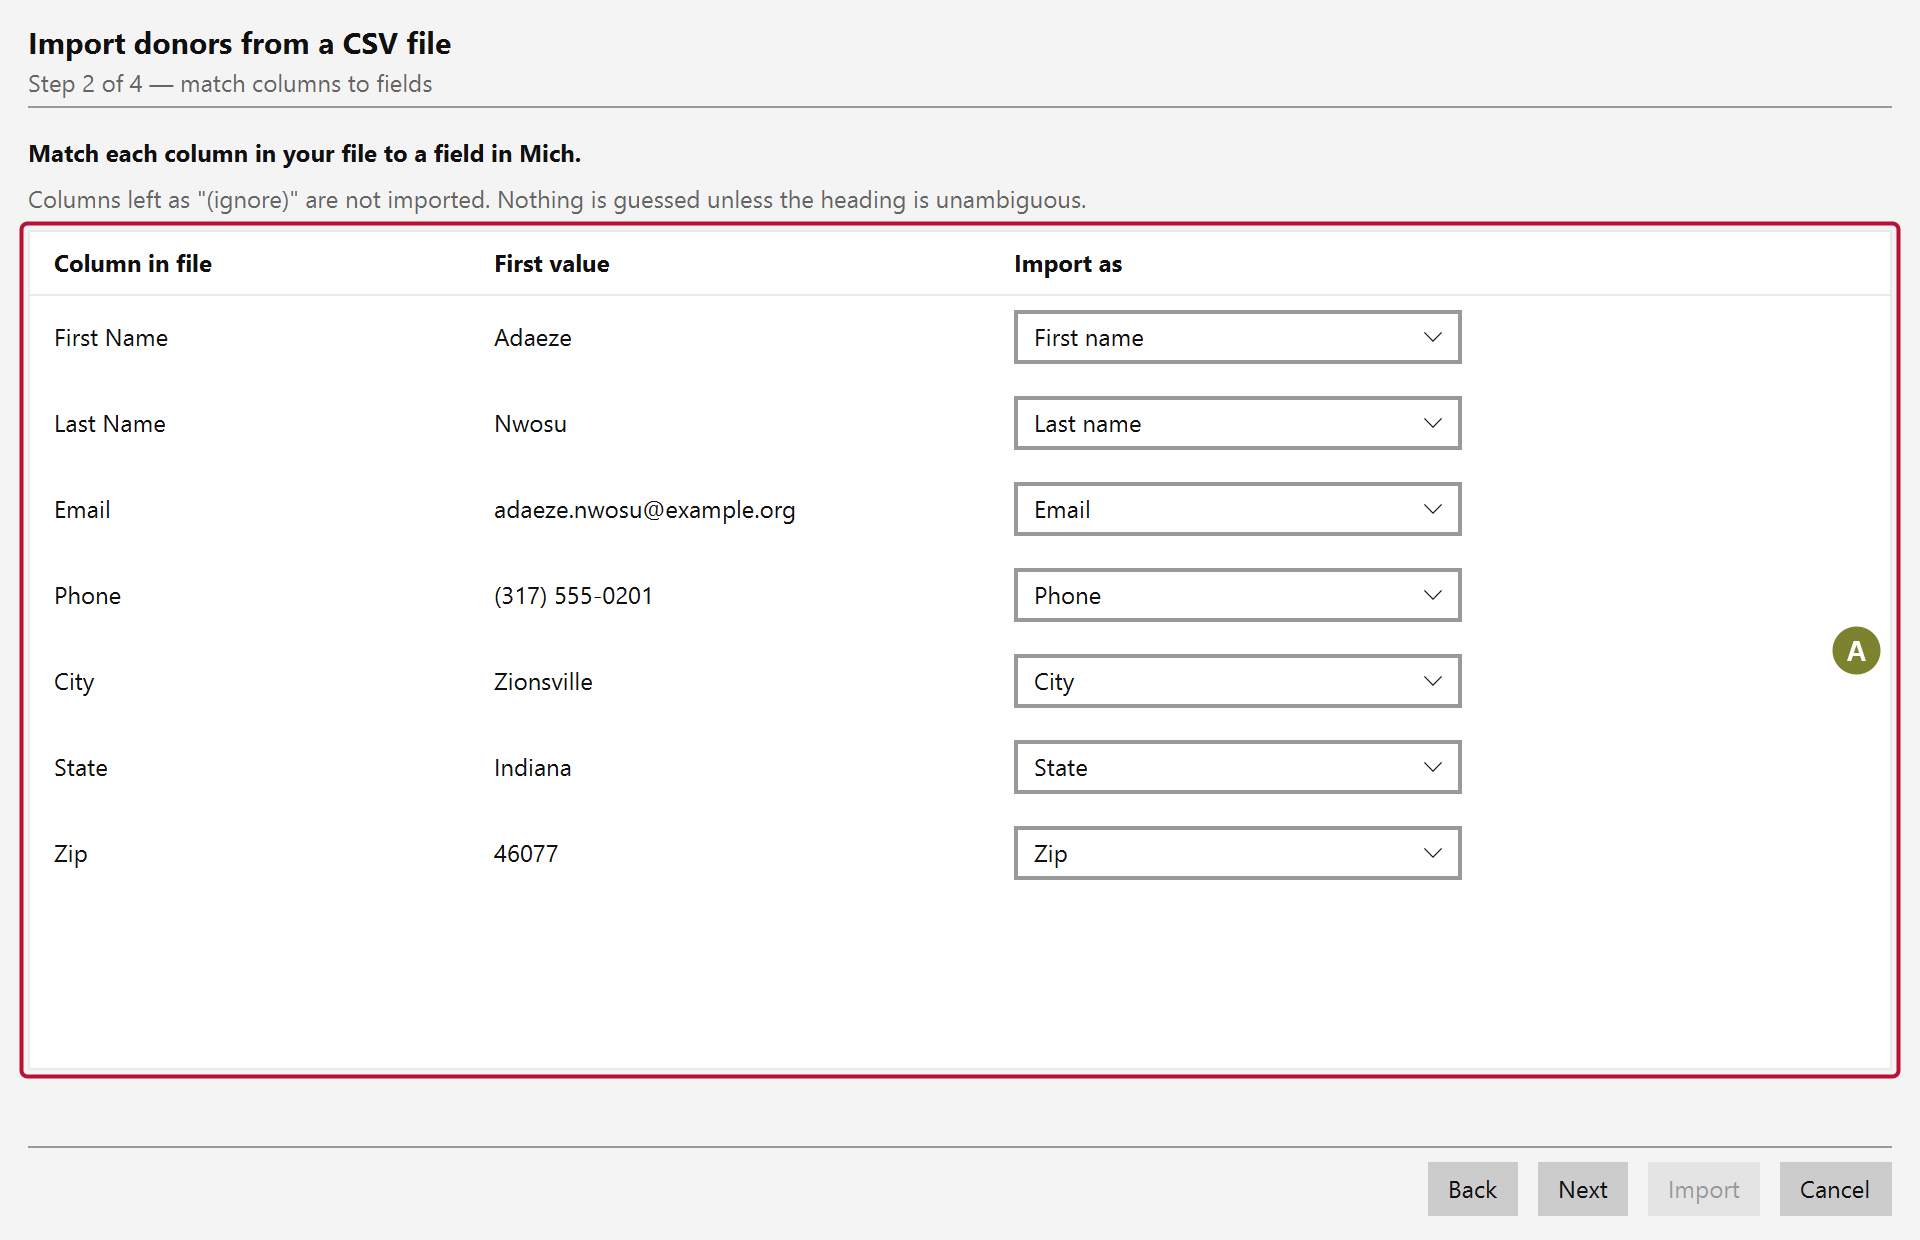Click the 'State' file column label
Viewport: 1920px width, 1240px height.
(81, 768)
